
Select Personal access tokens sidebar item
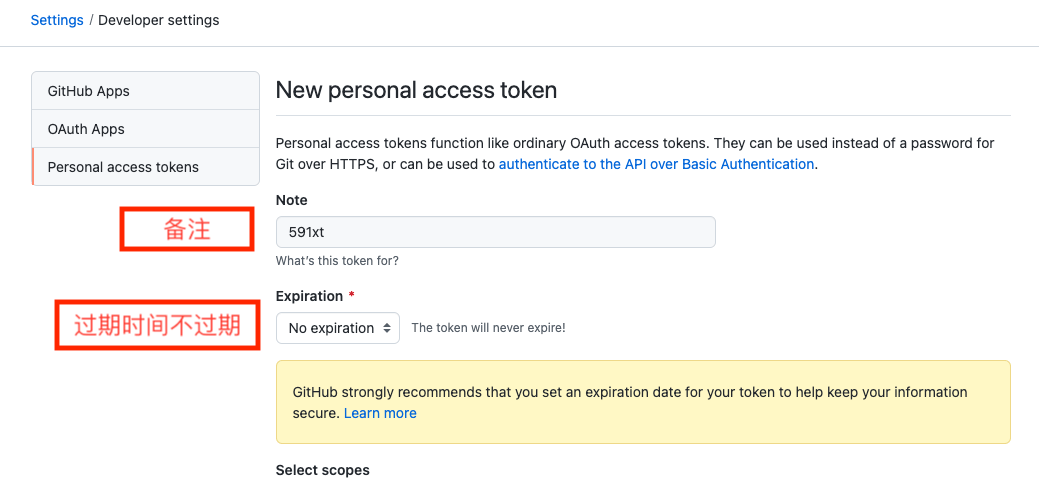pyautogui.click(x=123, y=167)
